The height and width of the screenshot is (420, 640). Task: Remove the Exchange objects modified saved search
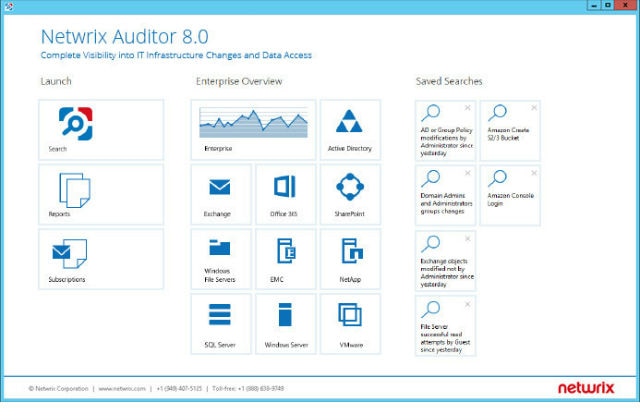point(468,238)
